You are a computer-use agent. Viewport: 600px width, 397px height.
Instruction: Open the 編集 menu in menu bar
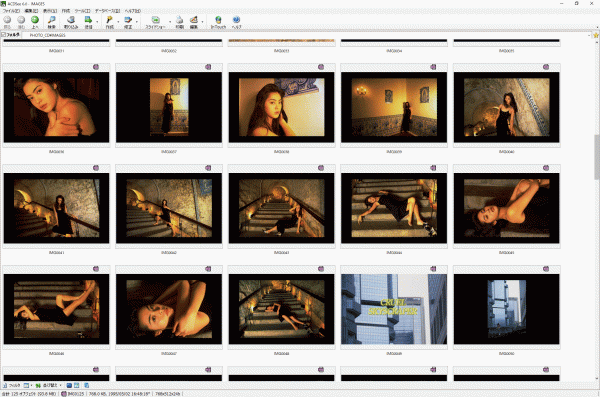point(31,11)
